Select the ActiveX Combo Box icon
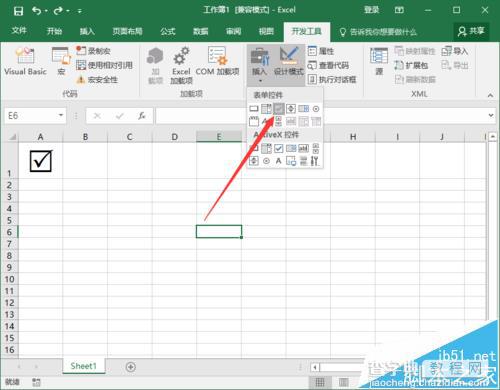The image size is (500, 390). point(266,148)
